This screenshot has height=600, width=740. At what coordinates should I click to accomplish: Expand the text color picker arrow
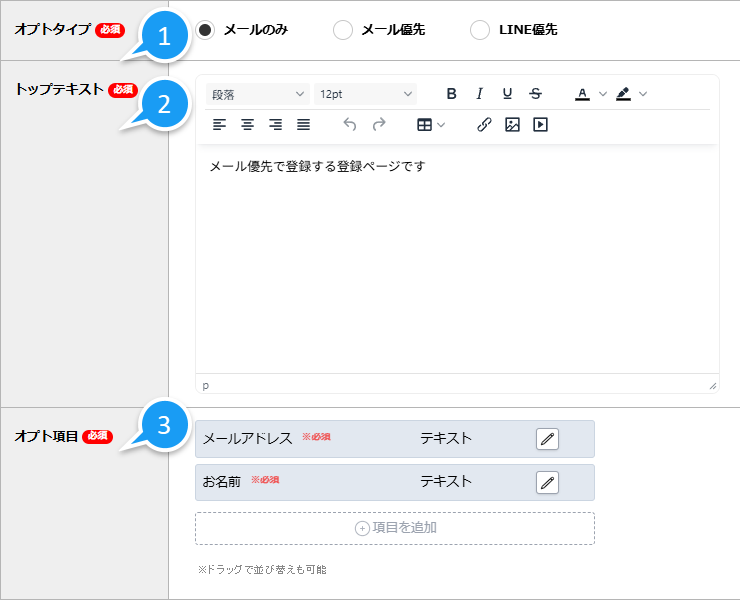[x=603, y=94]
